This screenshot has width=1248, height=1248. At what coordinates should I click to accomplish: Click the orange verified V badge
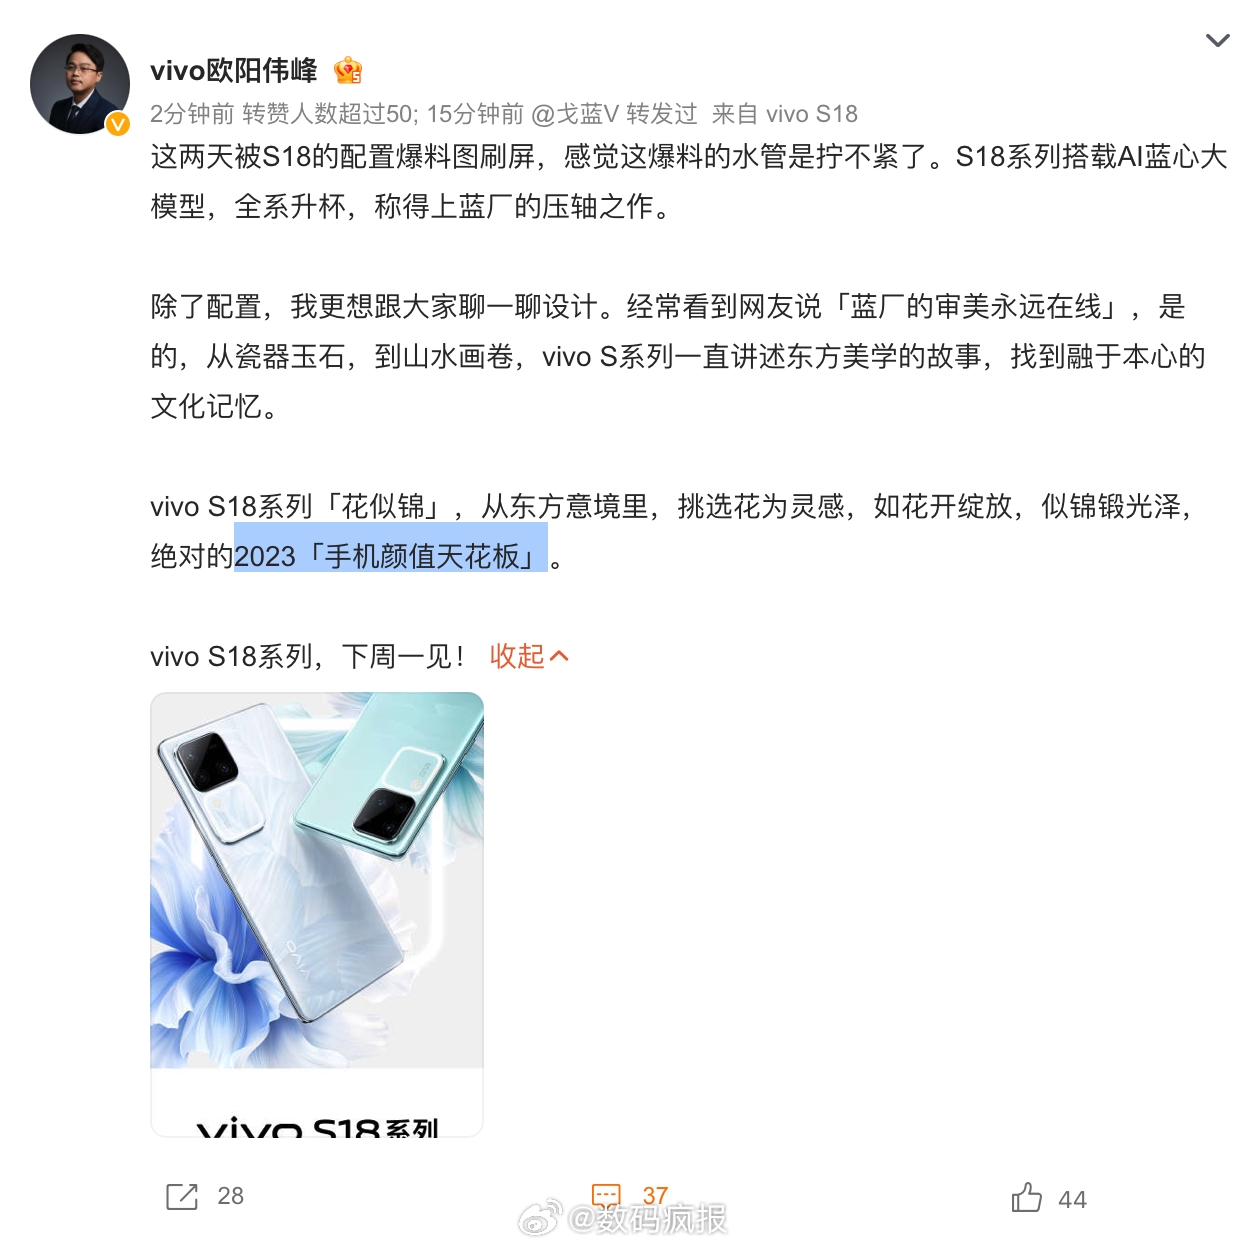pyautogui.click(x=118, y=124)
